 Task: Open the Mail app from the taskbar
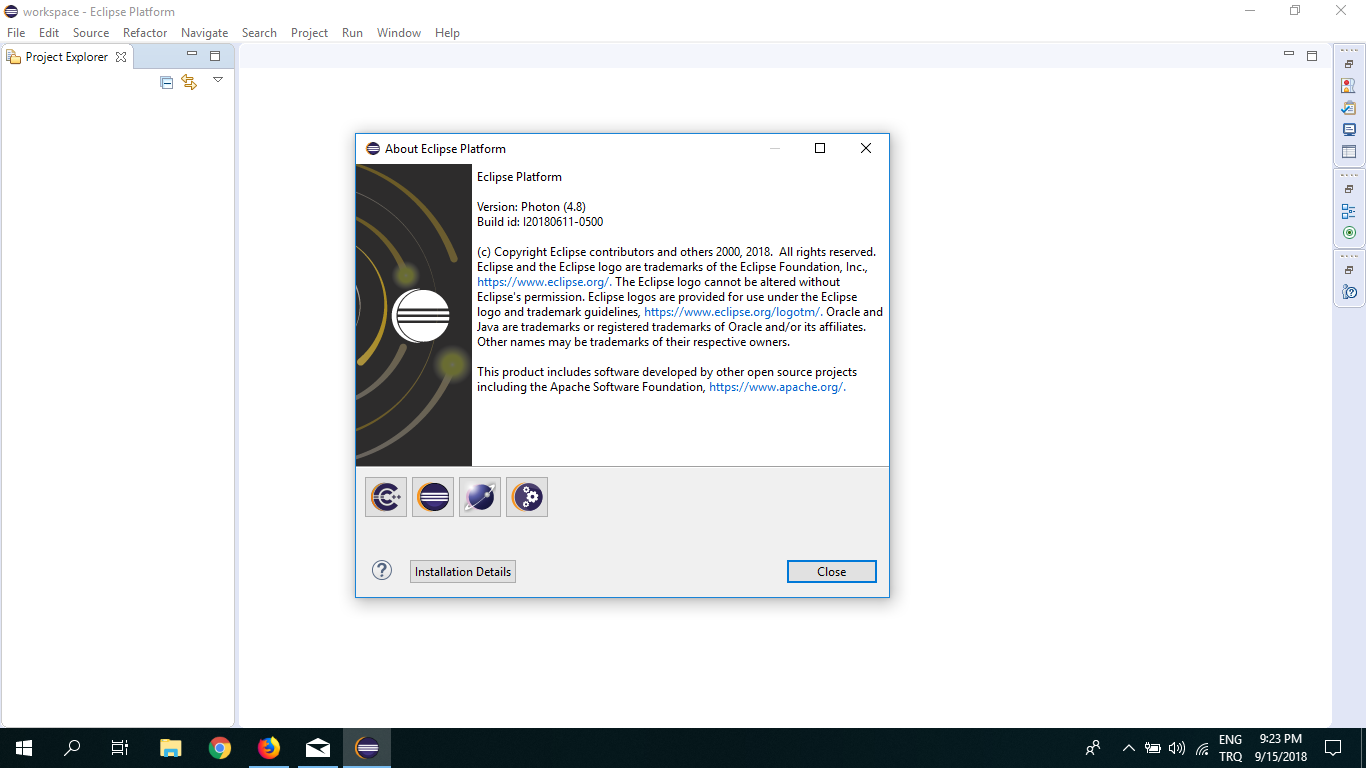coord(318,748)
